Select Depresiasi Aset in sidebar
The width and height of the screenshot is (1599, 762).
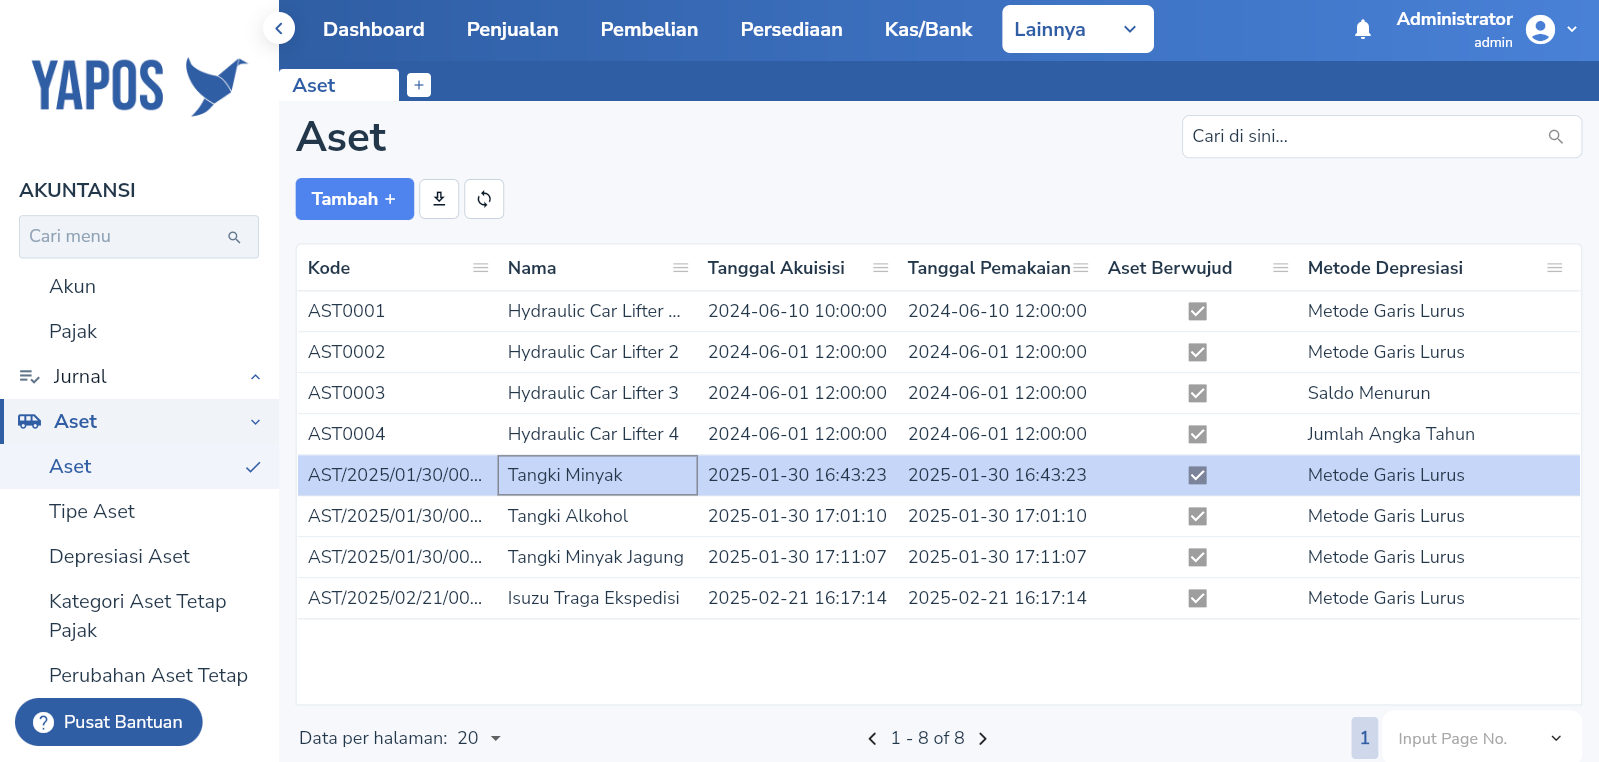point(119,556)
